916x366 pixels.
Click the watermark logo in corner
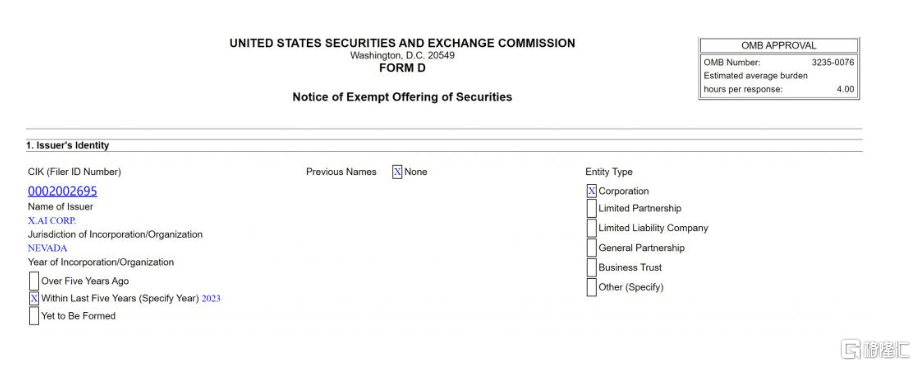[875, 350]
